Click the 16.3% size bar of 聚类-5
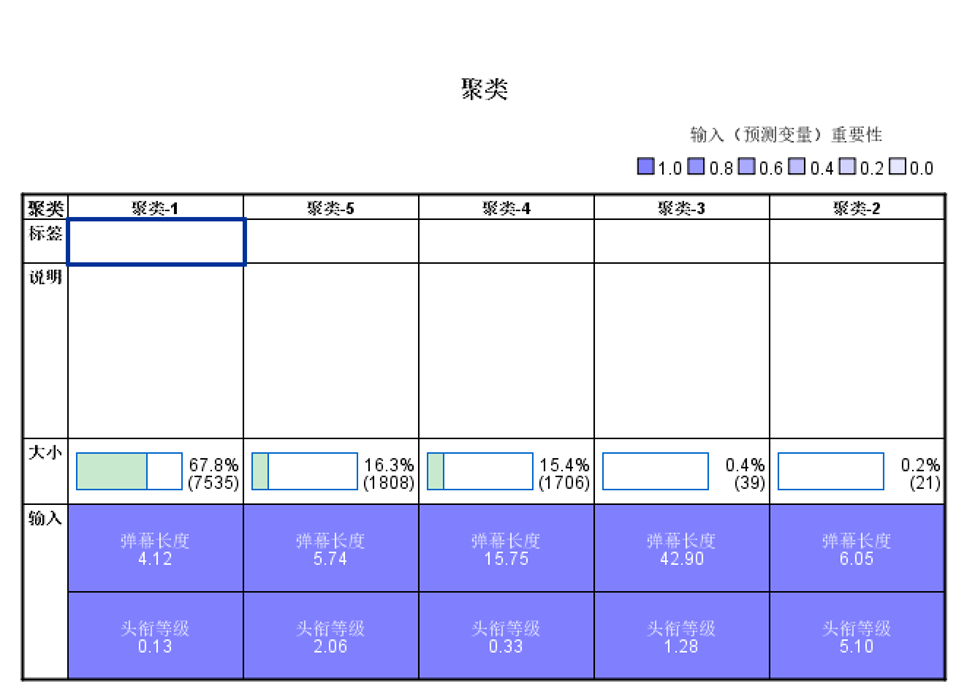Viewport: 975px width, 700px height. point(305,471)
